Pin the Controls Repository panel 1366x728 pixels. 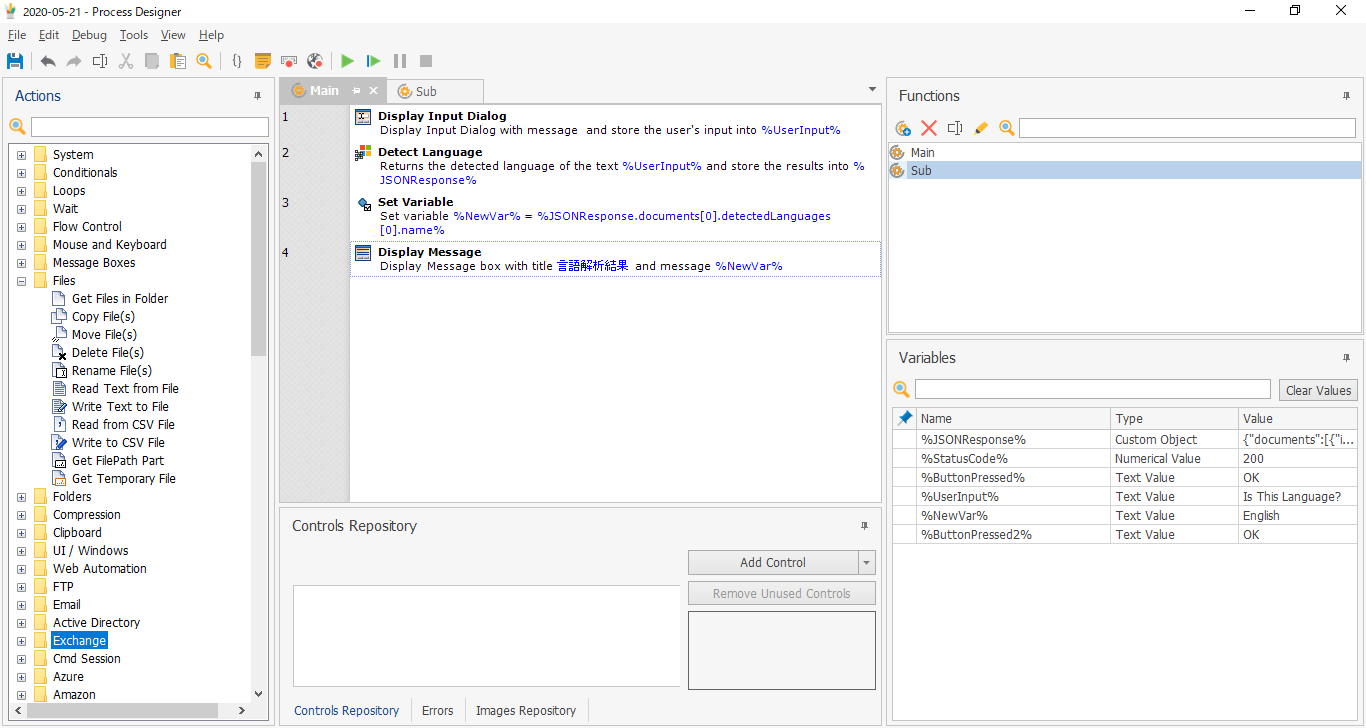click(864, 525)
